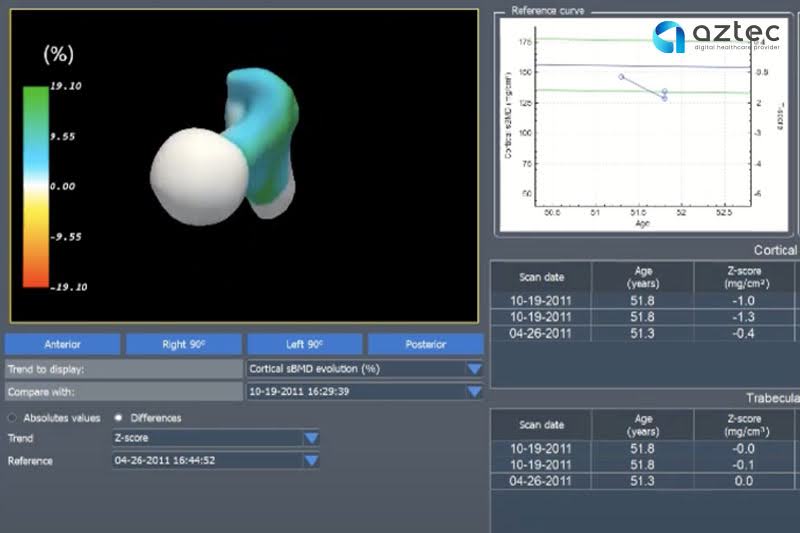
Task: Select the Absolutes values radio button
Action: click(x=12, y=418)
